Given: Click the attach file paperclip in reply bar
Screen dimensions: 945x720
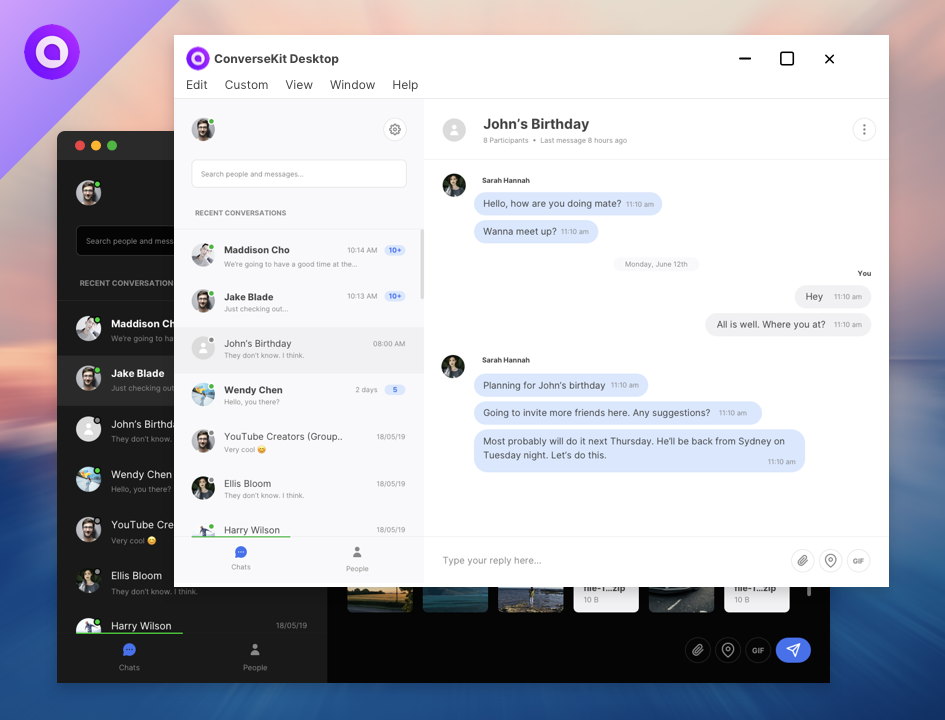Looking at the screenshot, I should coord(802,560).
